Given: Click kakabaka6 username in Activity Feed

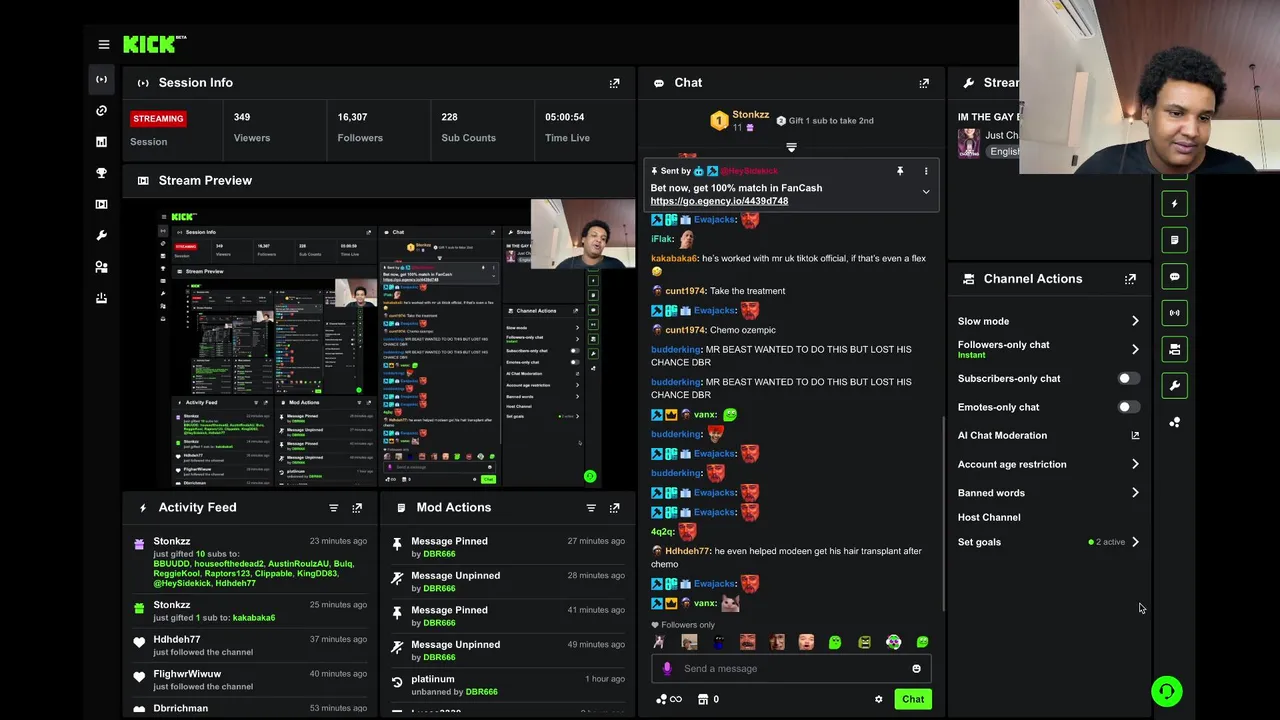Looking at the screenshot, I should [x=254, y=618].
